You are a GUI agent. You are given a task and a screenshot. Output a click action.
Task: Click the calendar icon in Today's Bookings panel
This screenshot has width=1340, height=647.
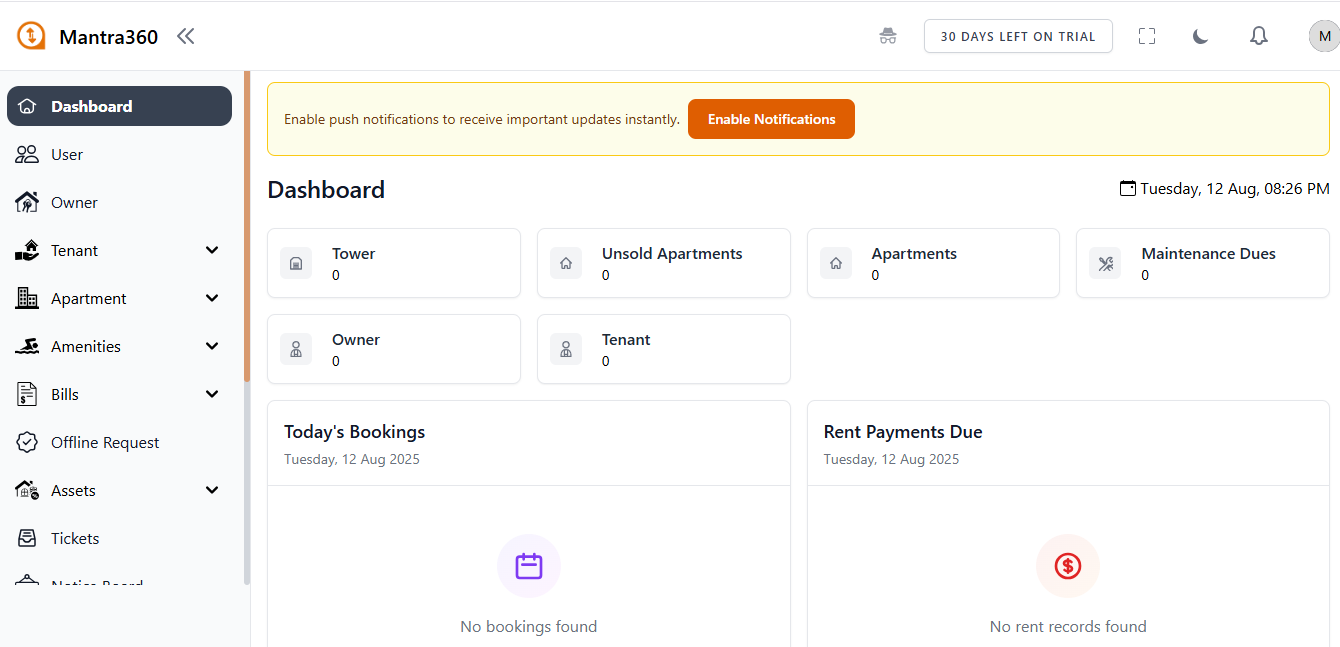528,566
